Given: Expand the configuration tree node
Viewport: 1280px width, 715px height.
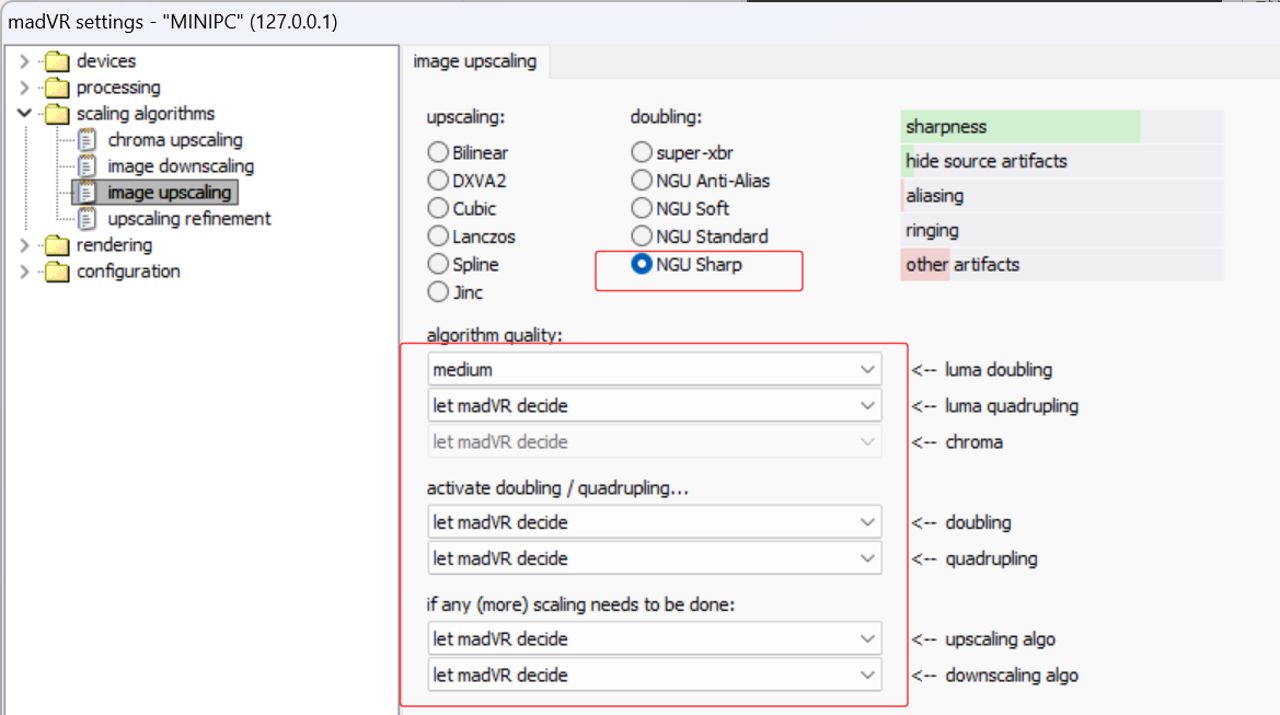Looking at the screenshot, I should pos(25,272).
